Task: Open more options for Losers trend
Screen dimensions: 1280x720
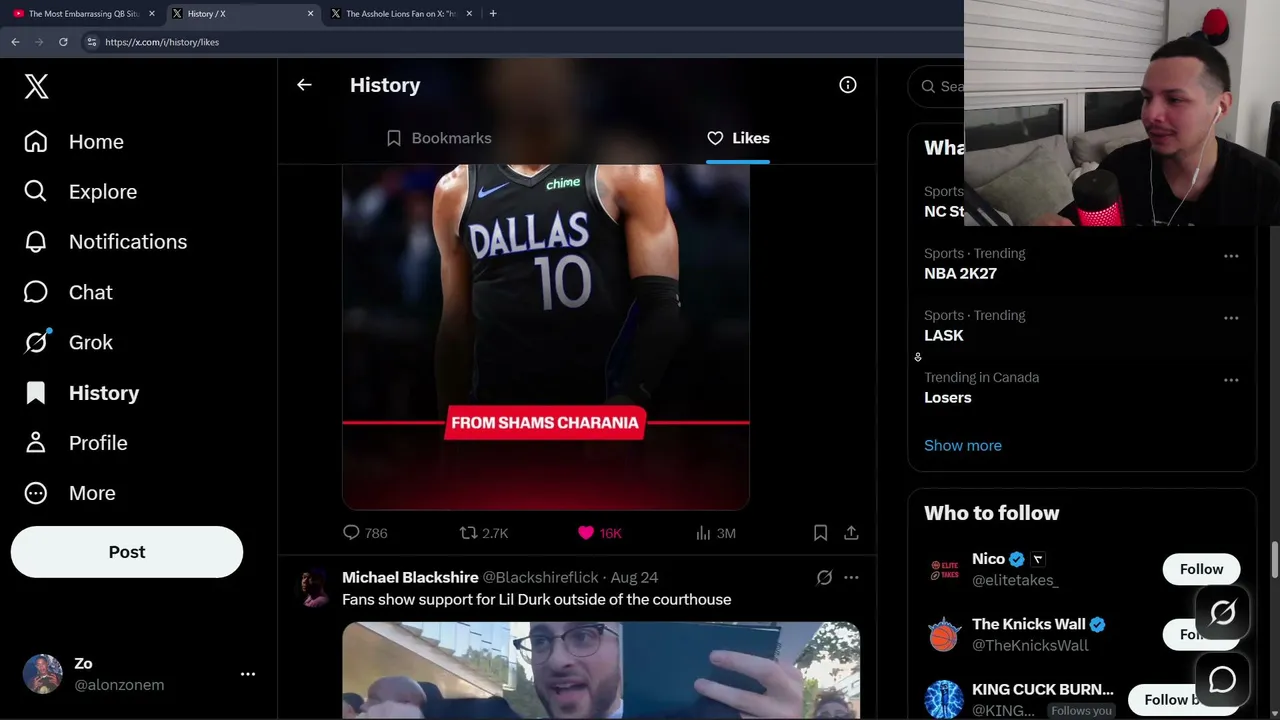Action: coord(1231,380)
